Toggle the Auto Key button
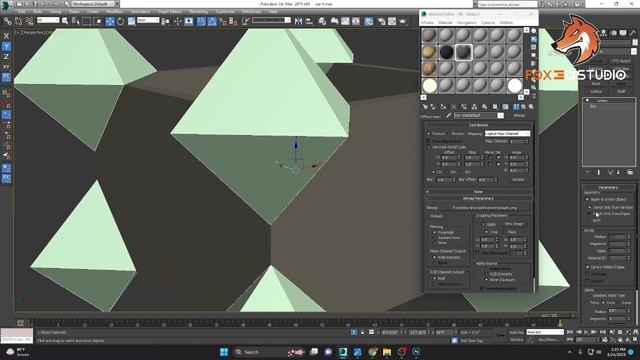 [516, 332]
